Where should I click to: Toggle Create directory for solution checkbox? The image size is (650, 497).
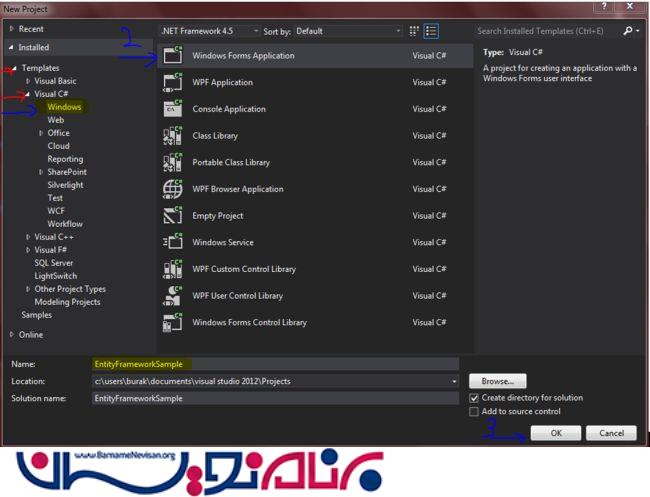coord(474,398)
